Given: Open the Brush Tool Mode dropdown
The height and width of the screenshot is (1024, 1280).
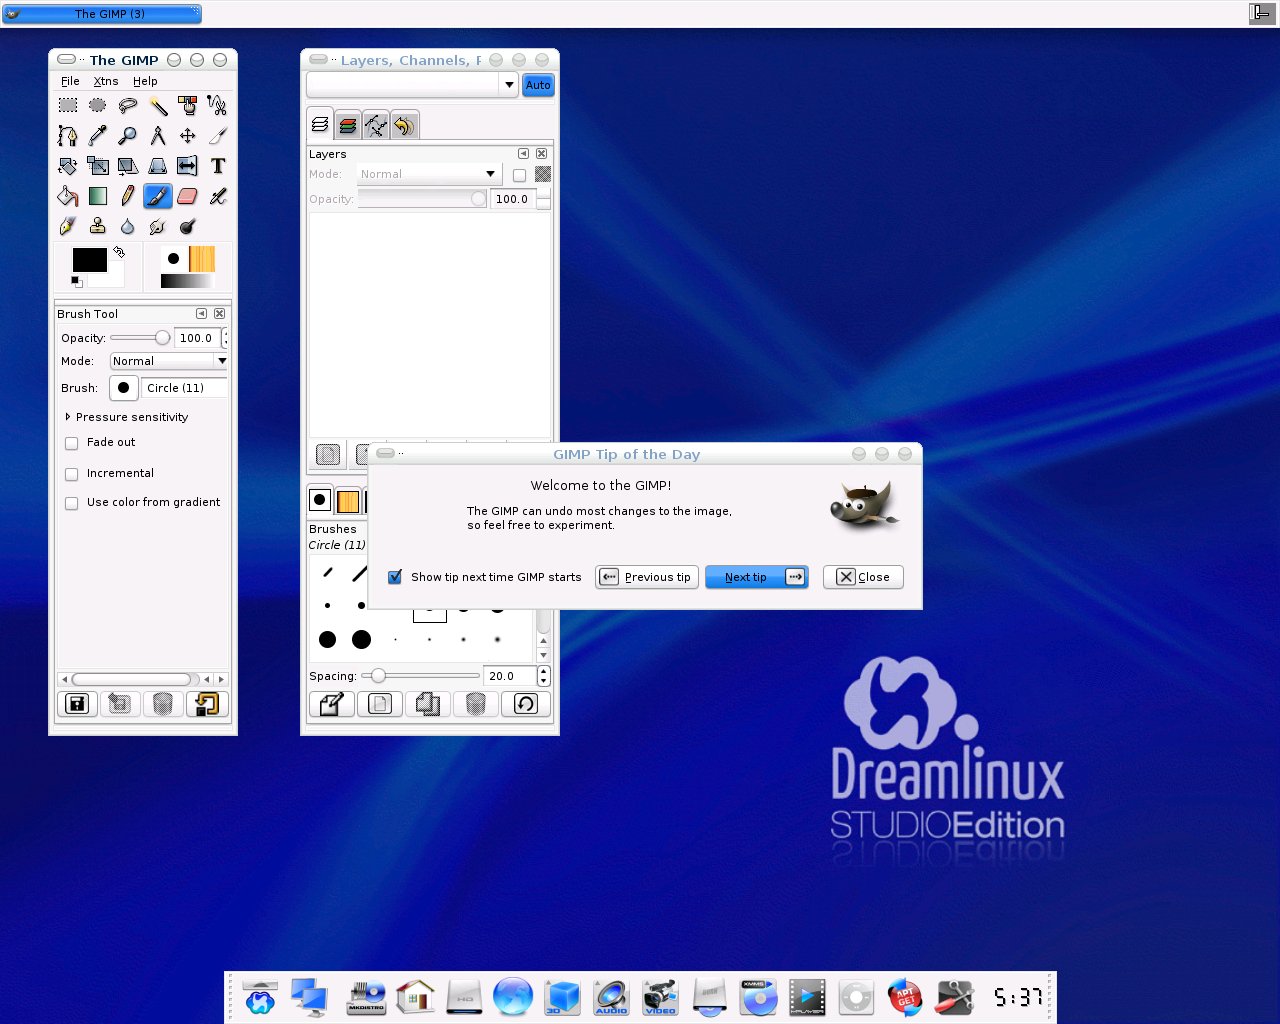Looking at the screenshot, I should 170,361.
